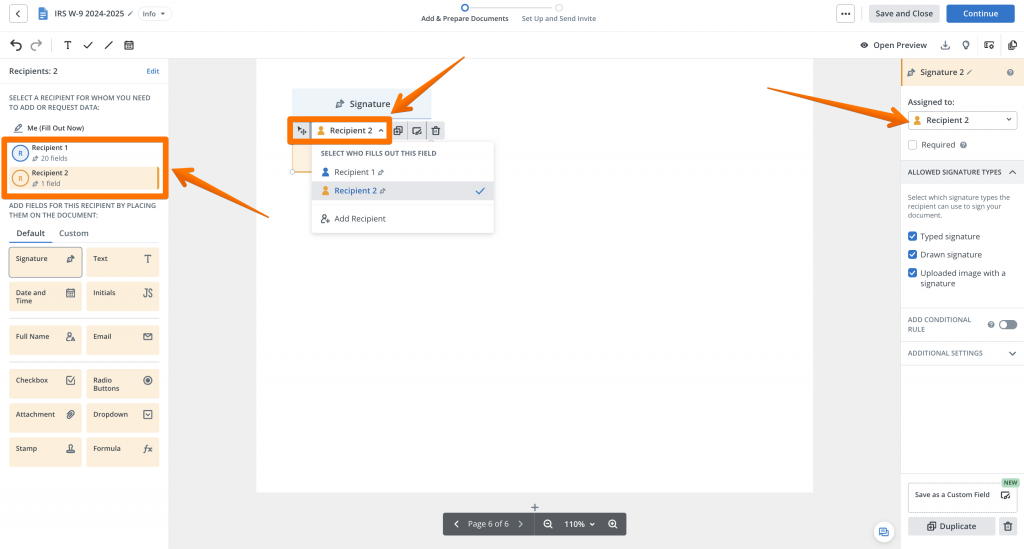1024x549 pixels.
Task: Go to the next page
Action: pyautogui.click(x=520, y=524)
